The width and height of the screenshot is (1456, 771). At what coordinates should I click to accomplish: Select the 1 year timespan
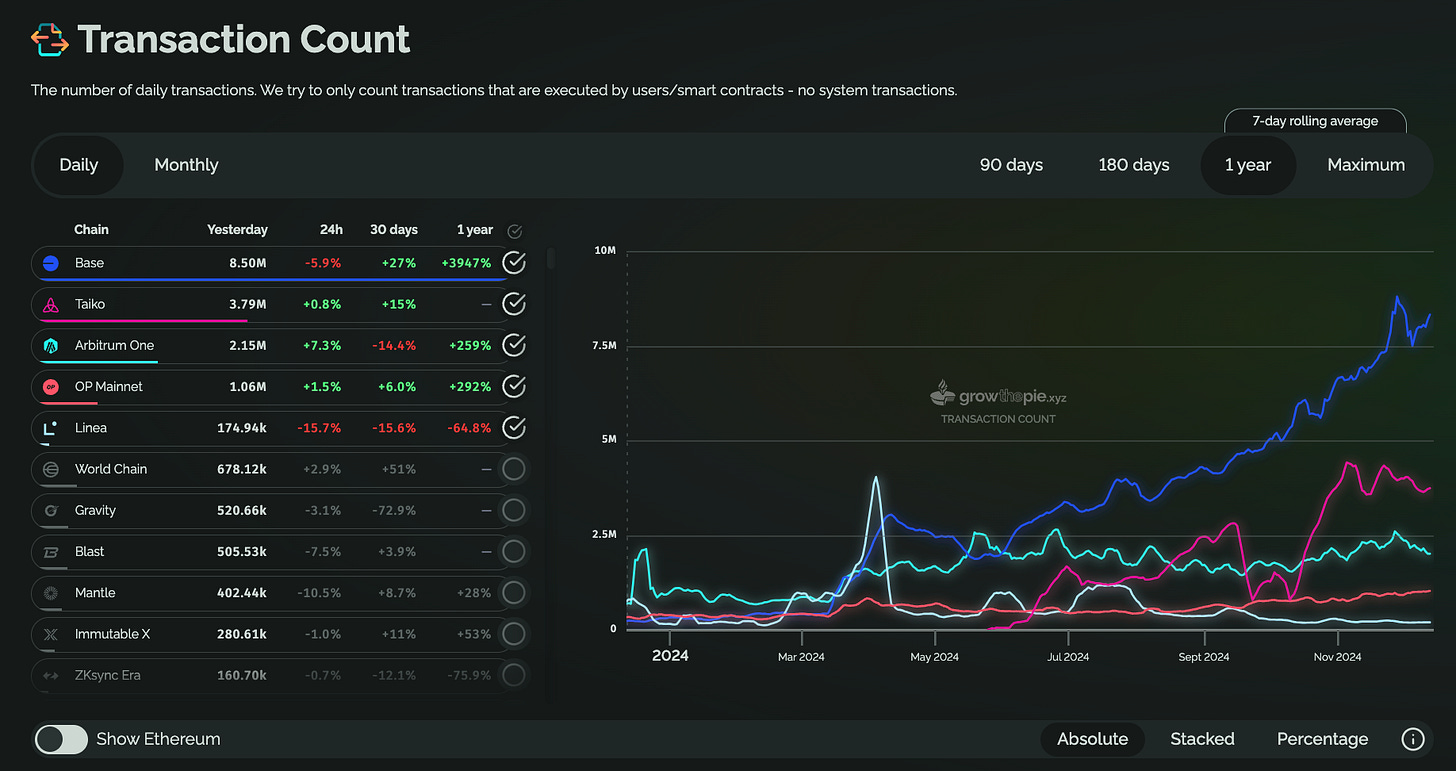pyautogui.click(x=1248, y=165)
